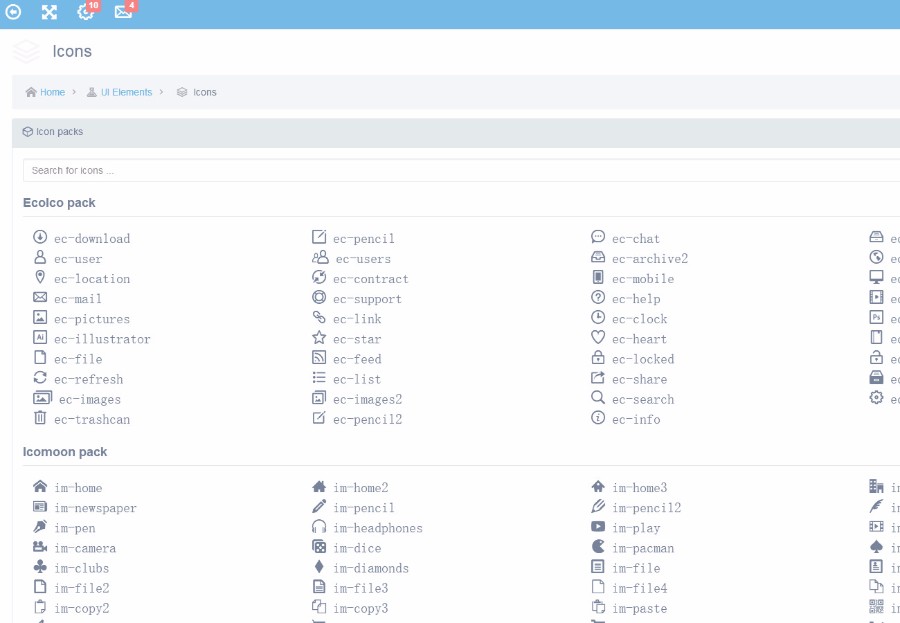Select the ec-link chain icon
The image size is (900, 623).
319,317
